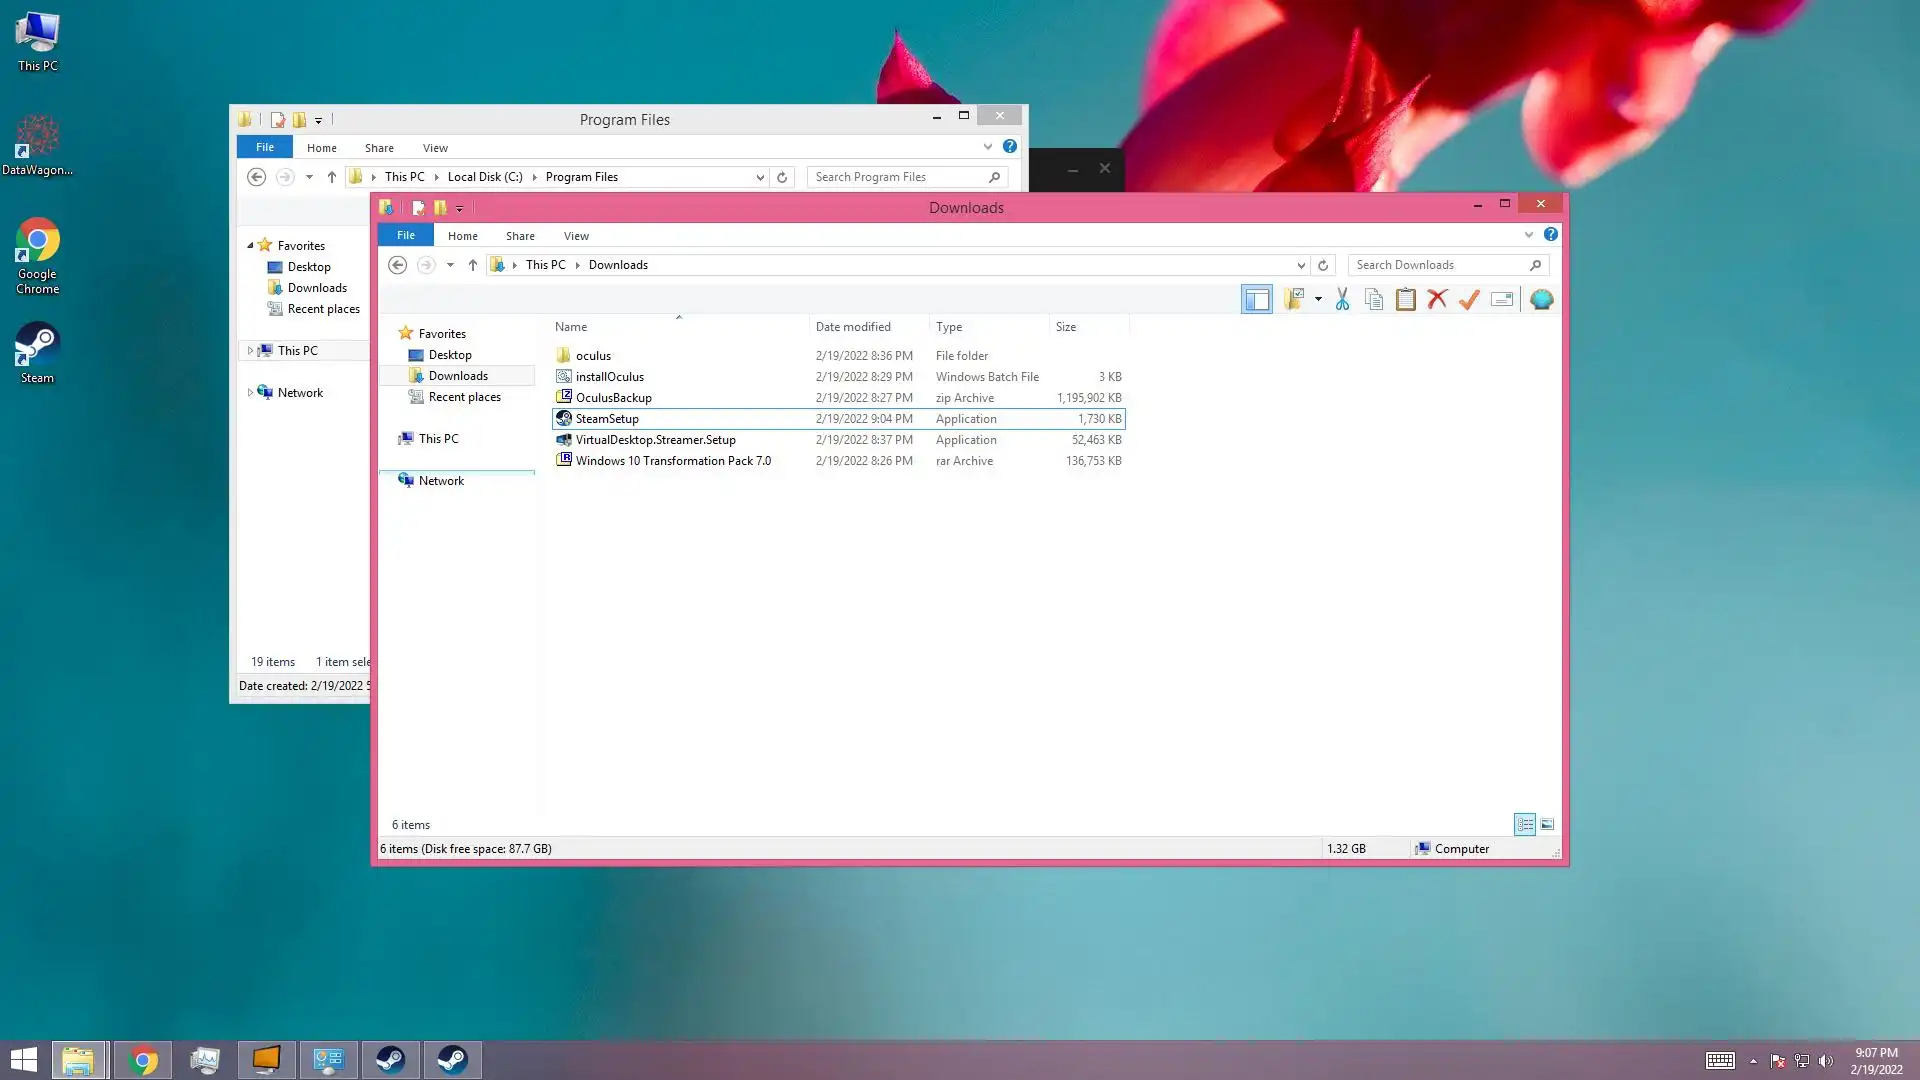The image size is (1920, 1080).
Task: Click the red X Delete toolbar icon
Action: pos(1437,299)
